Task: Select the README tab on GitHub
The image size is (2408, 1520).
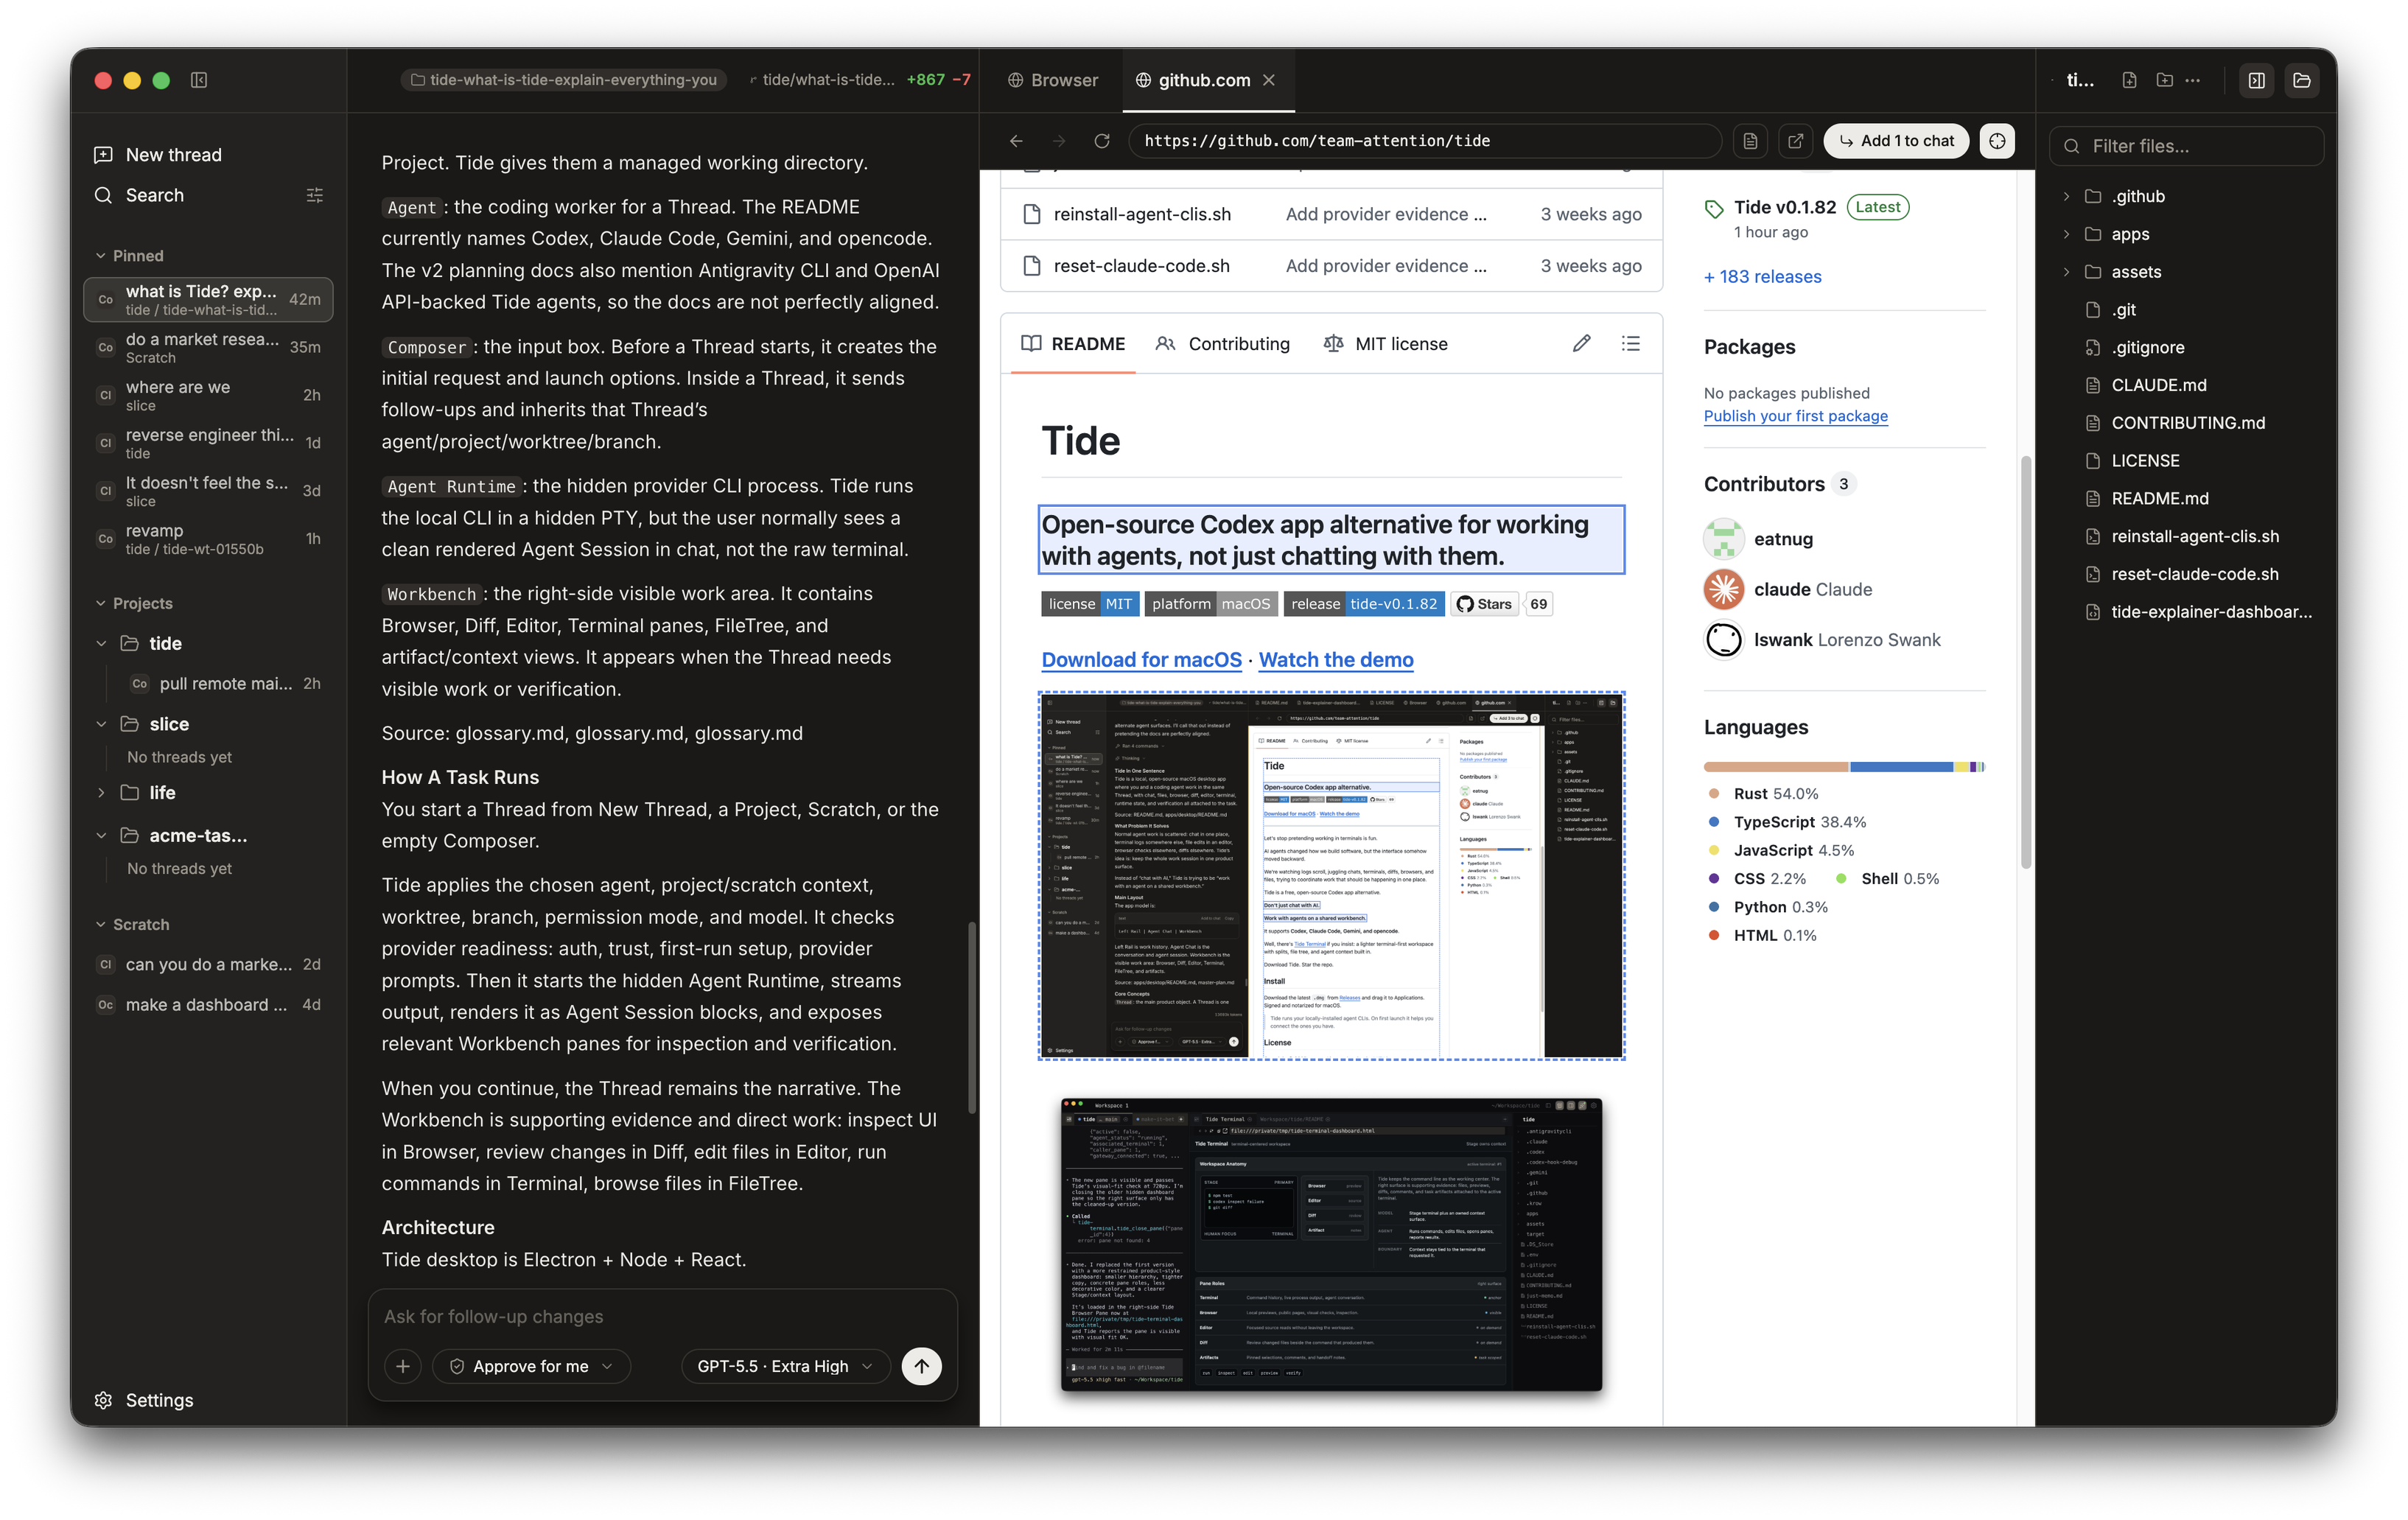Action: (x=1073, y=344)
